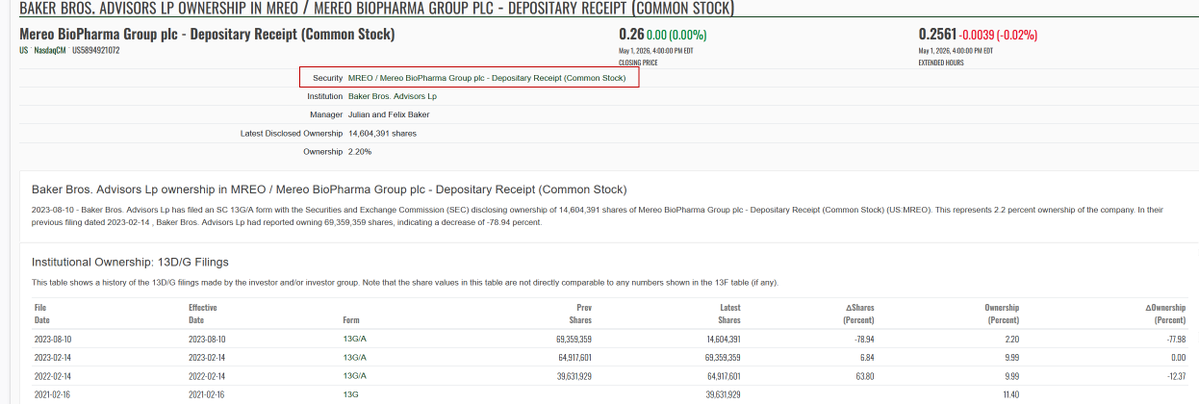
Task: Click the -77.98 ownership change cell
Action: pos(1178,339)
